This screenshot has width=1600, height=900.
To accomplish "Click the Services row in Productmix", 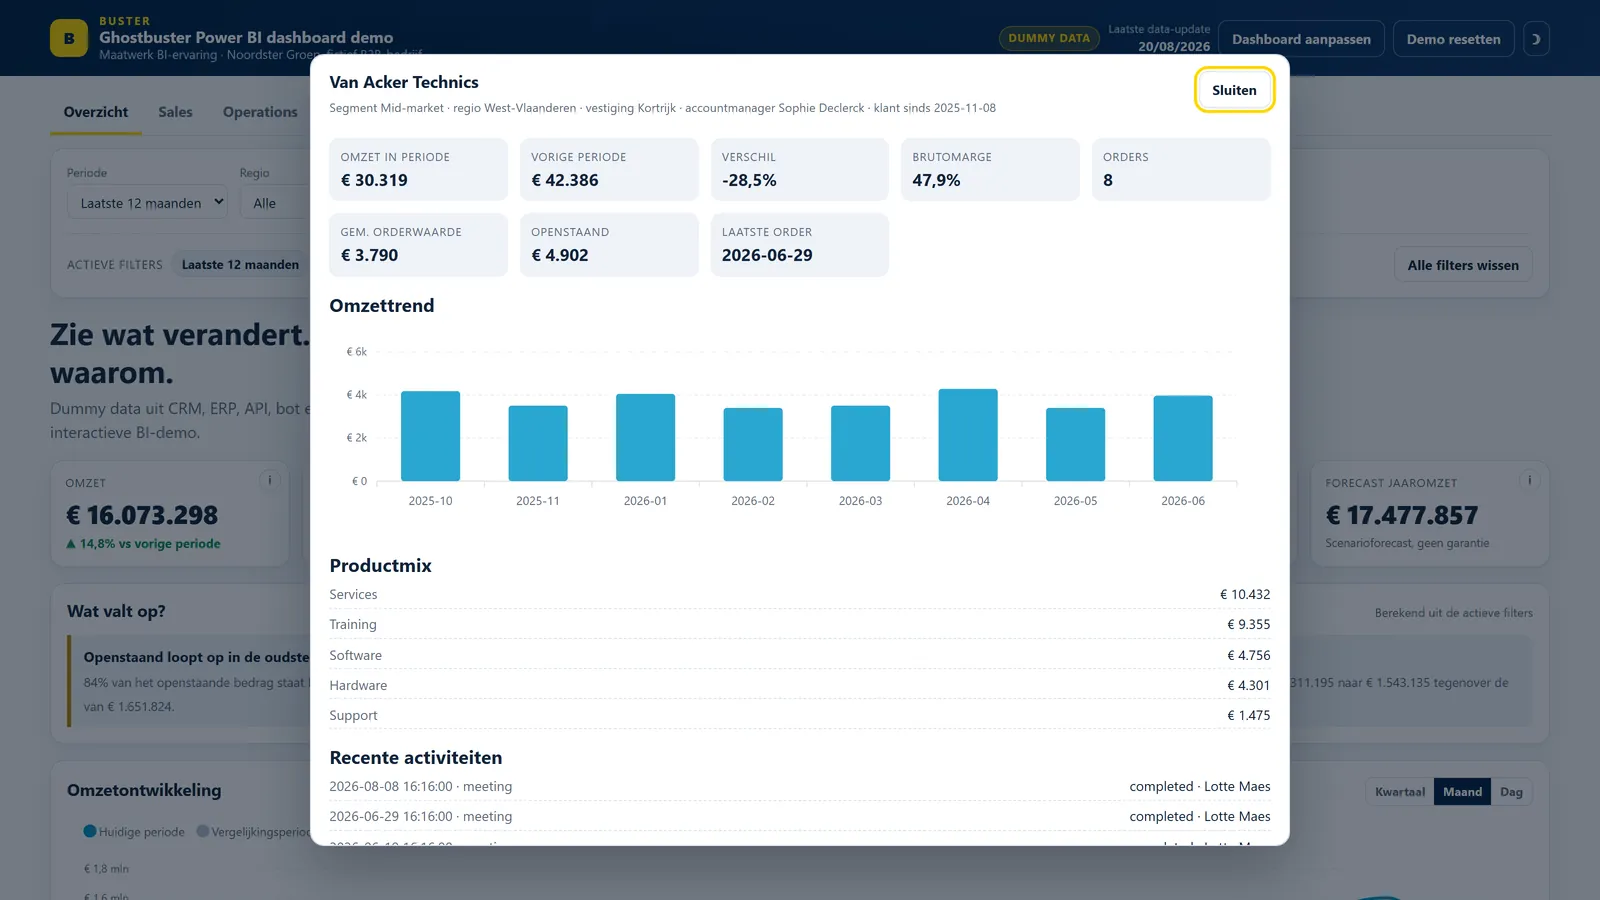I will tap(800, 594).
